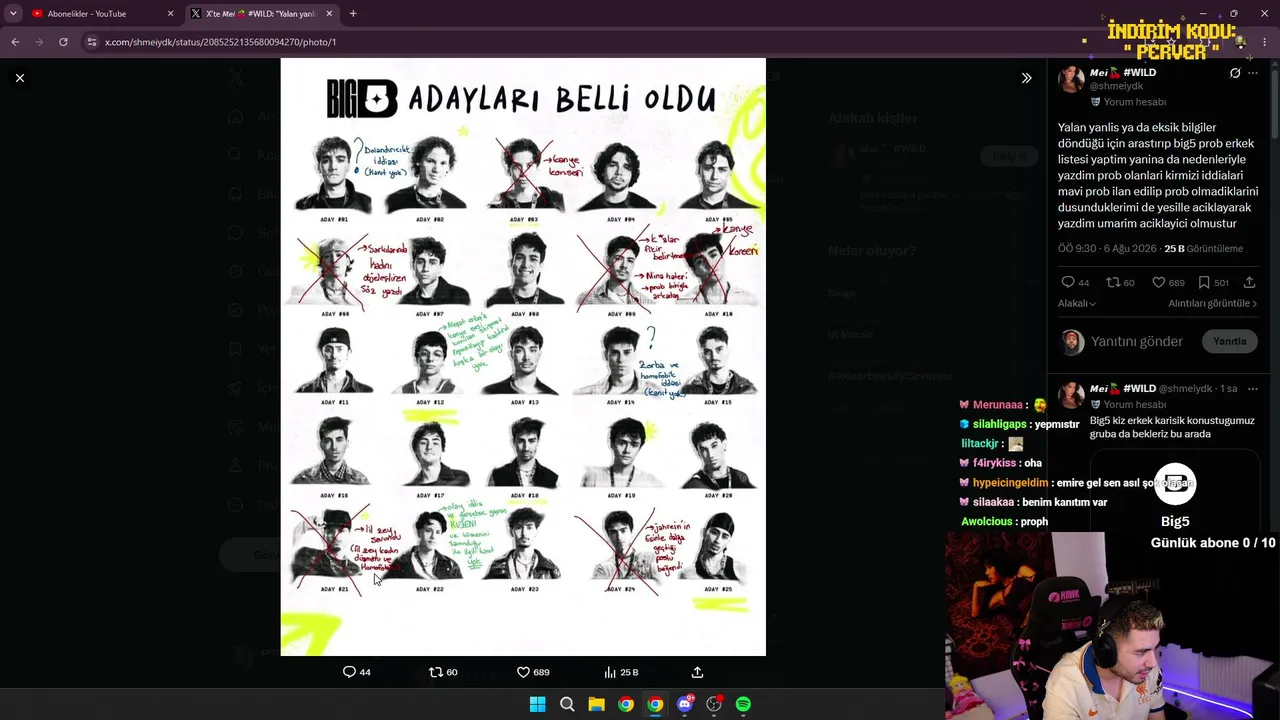
Task: Click the Big5 adayları belli oldu photo
Action: 523,357
